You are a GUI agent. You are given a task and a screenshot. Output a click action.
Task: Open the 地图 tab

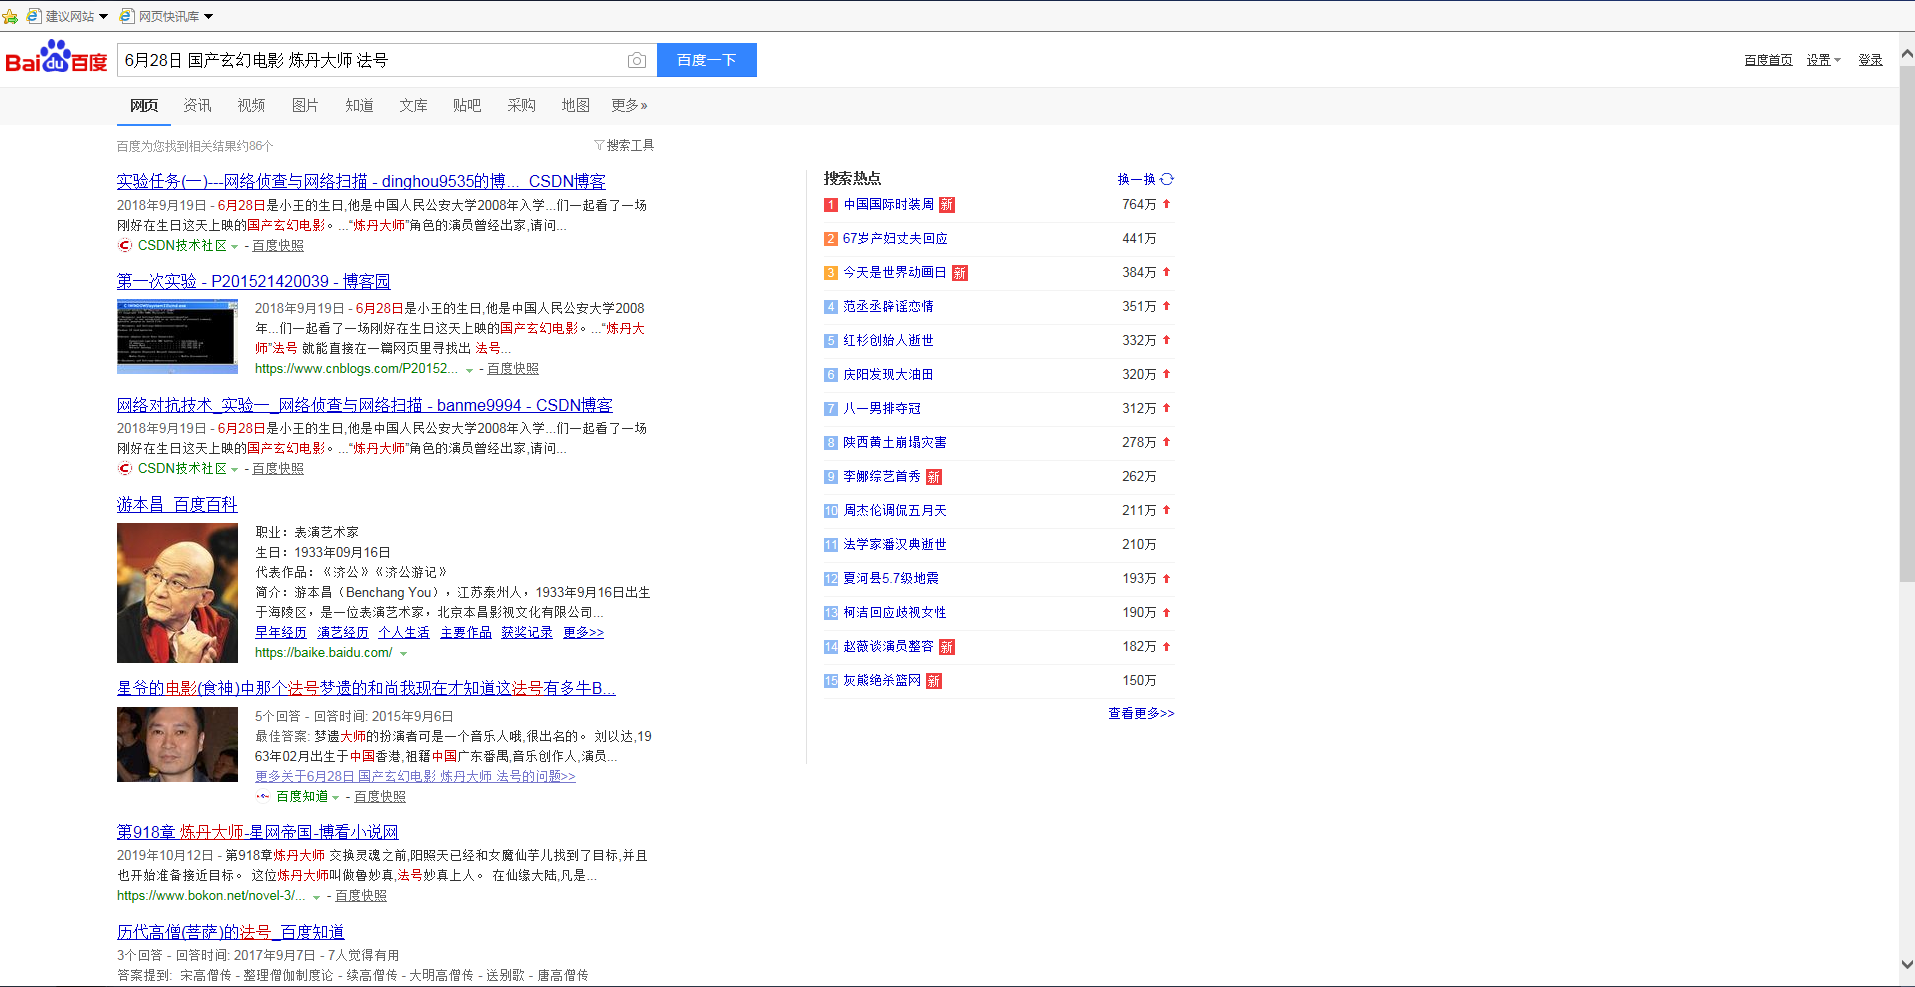click(575, 105)
